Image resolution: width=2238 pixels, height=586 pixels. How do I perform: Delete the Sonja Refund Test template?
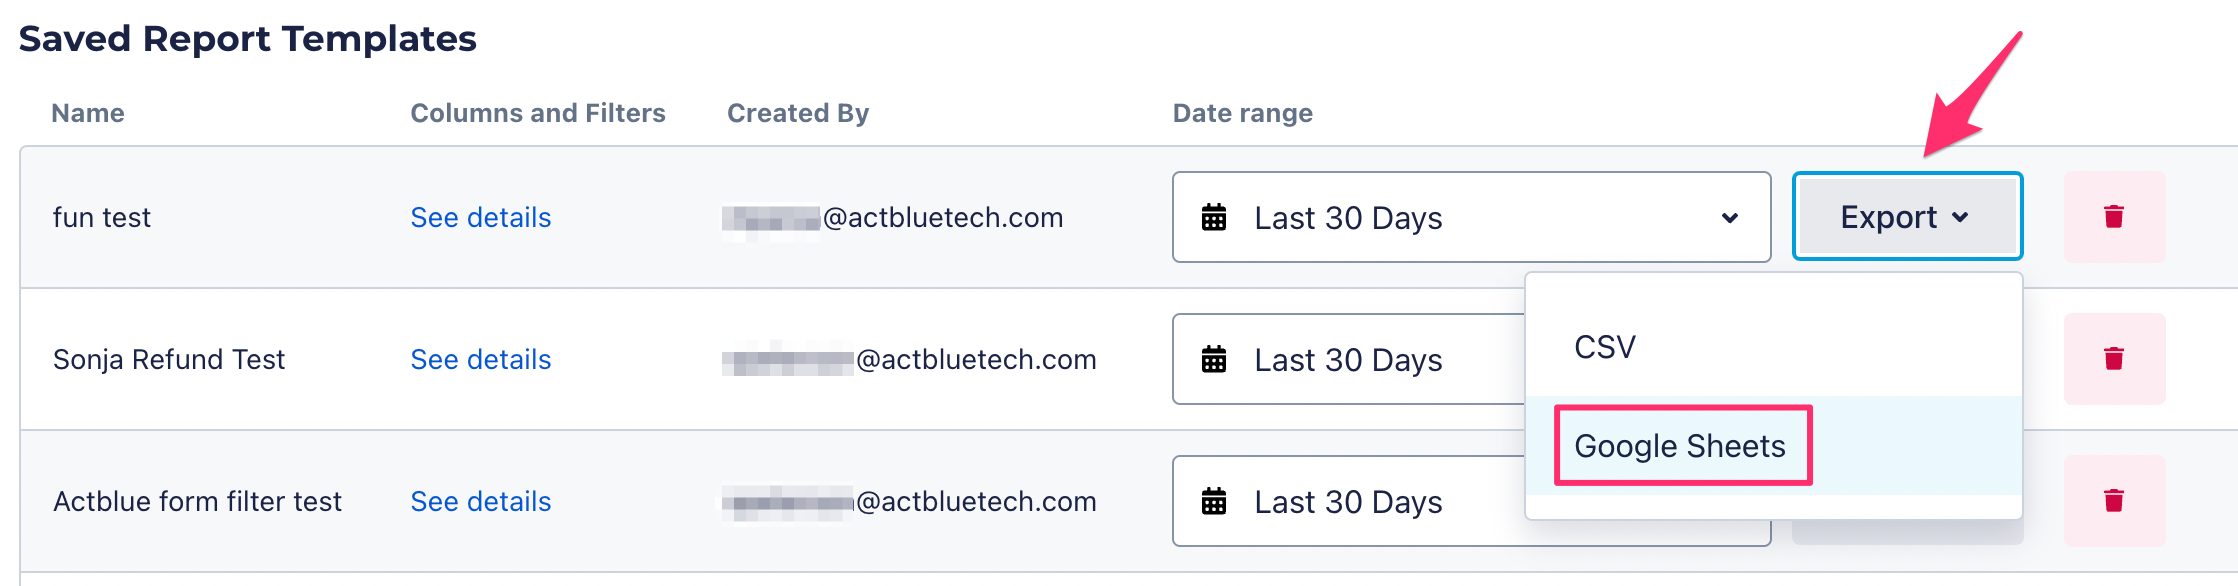coord(2114,359)
